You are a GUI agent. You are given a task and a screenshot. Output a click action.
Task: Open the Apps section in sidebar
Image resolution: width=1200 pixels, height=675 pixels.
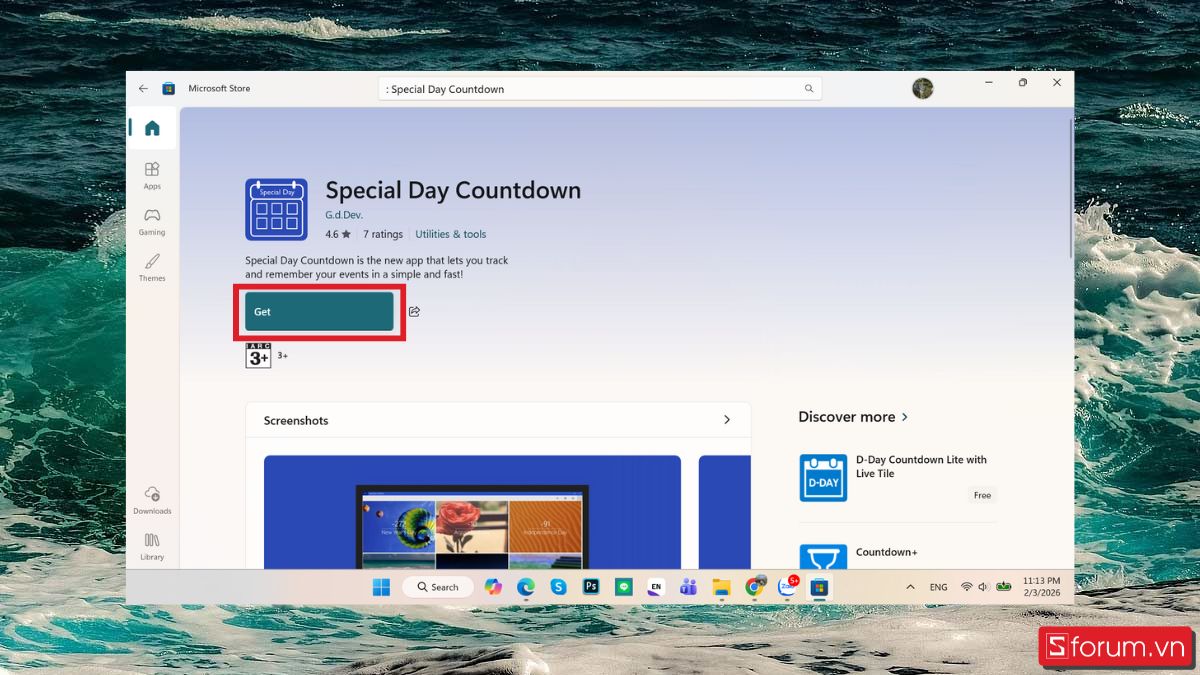pyautogui.click(x=152, y=175)
